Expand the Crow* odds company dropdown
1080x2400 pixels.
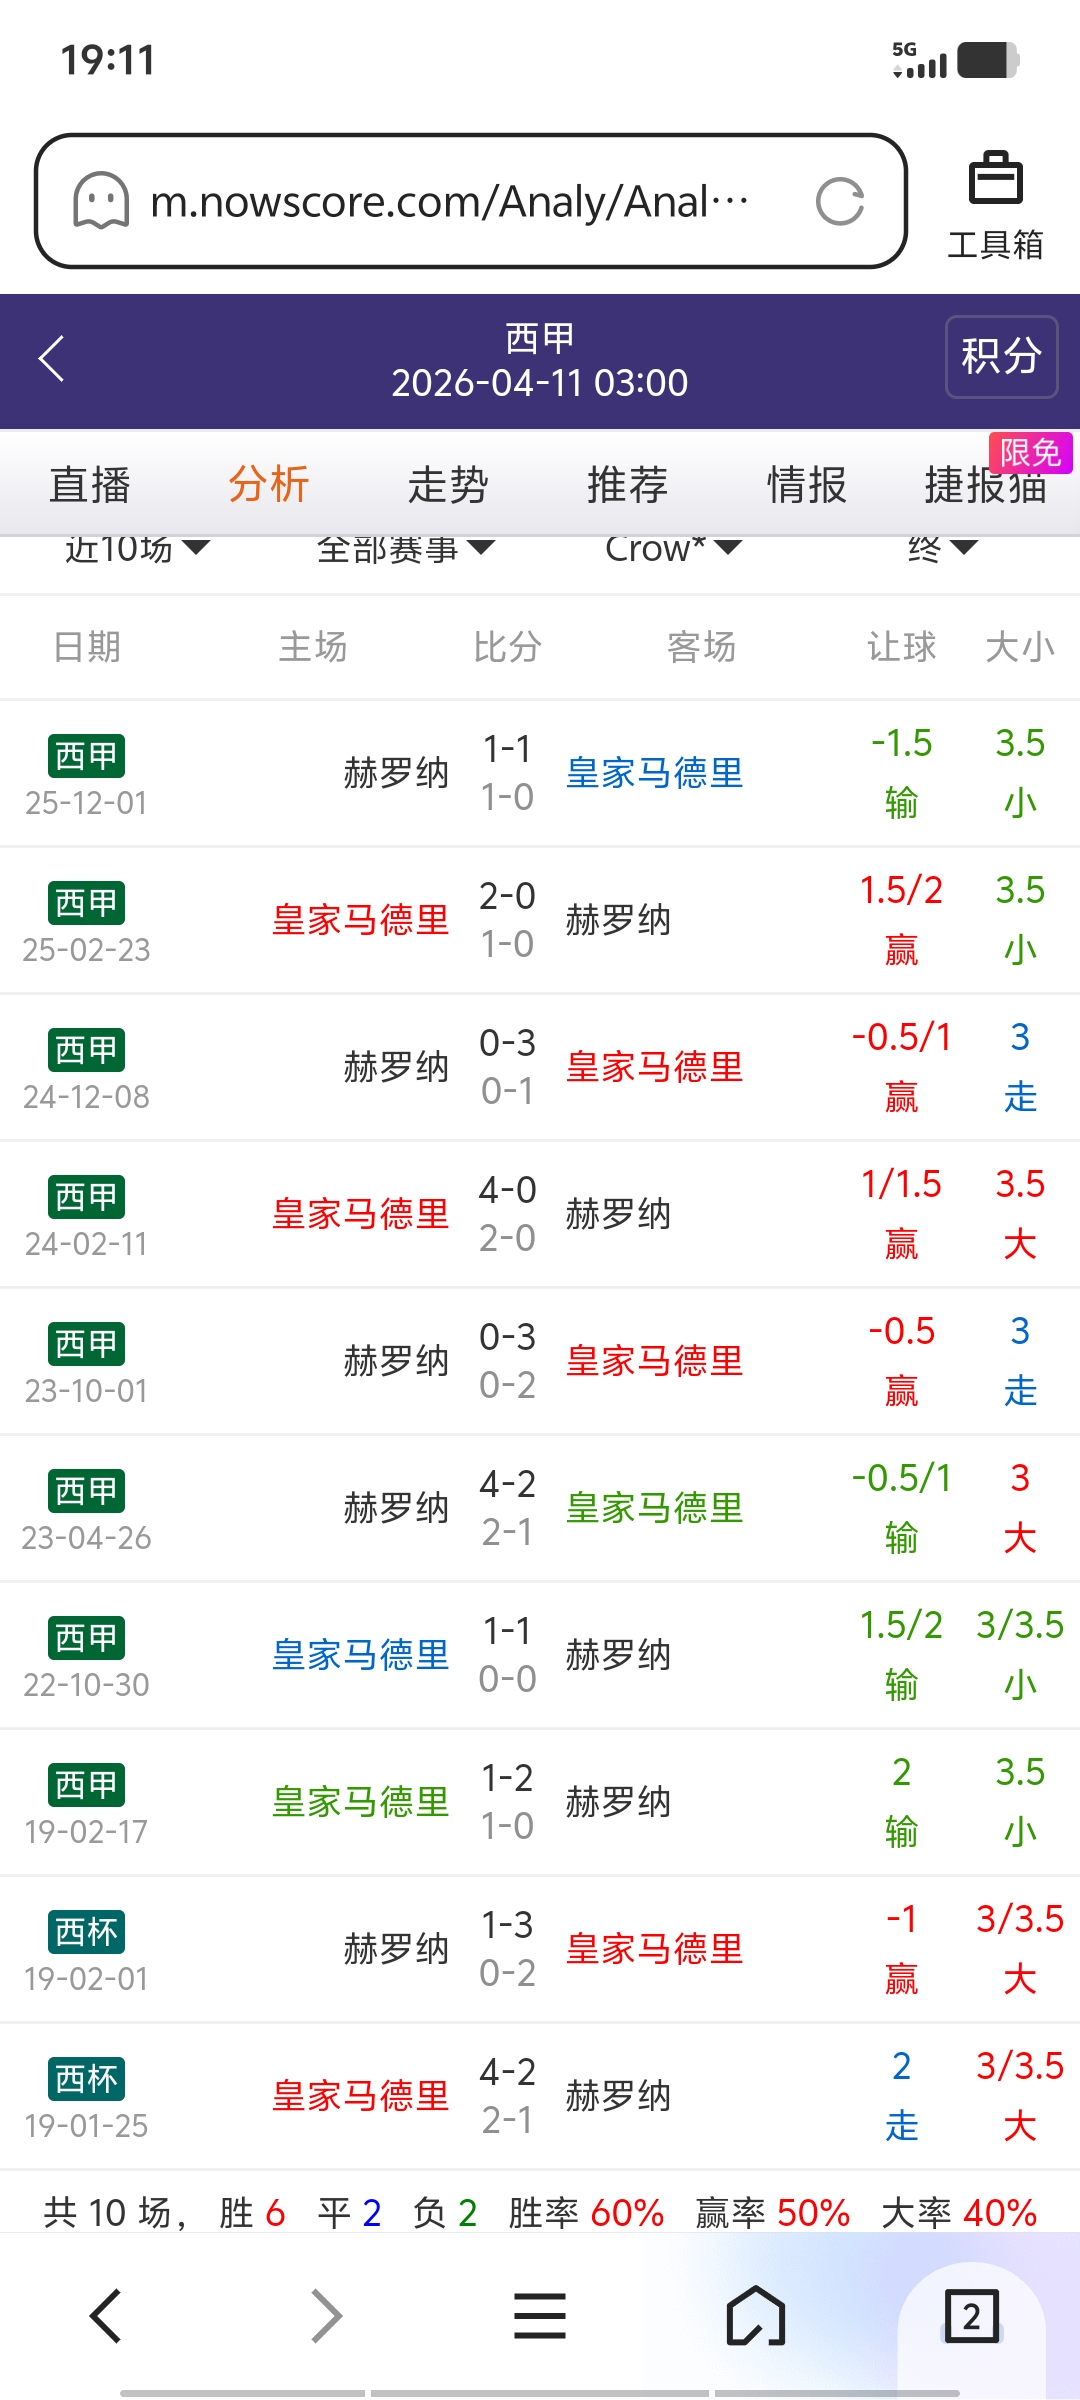tap(673, 548)
